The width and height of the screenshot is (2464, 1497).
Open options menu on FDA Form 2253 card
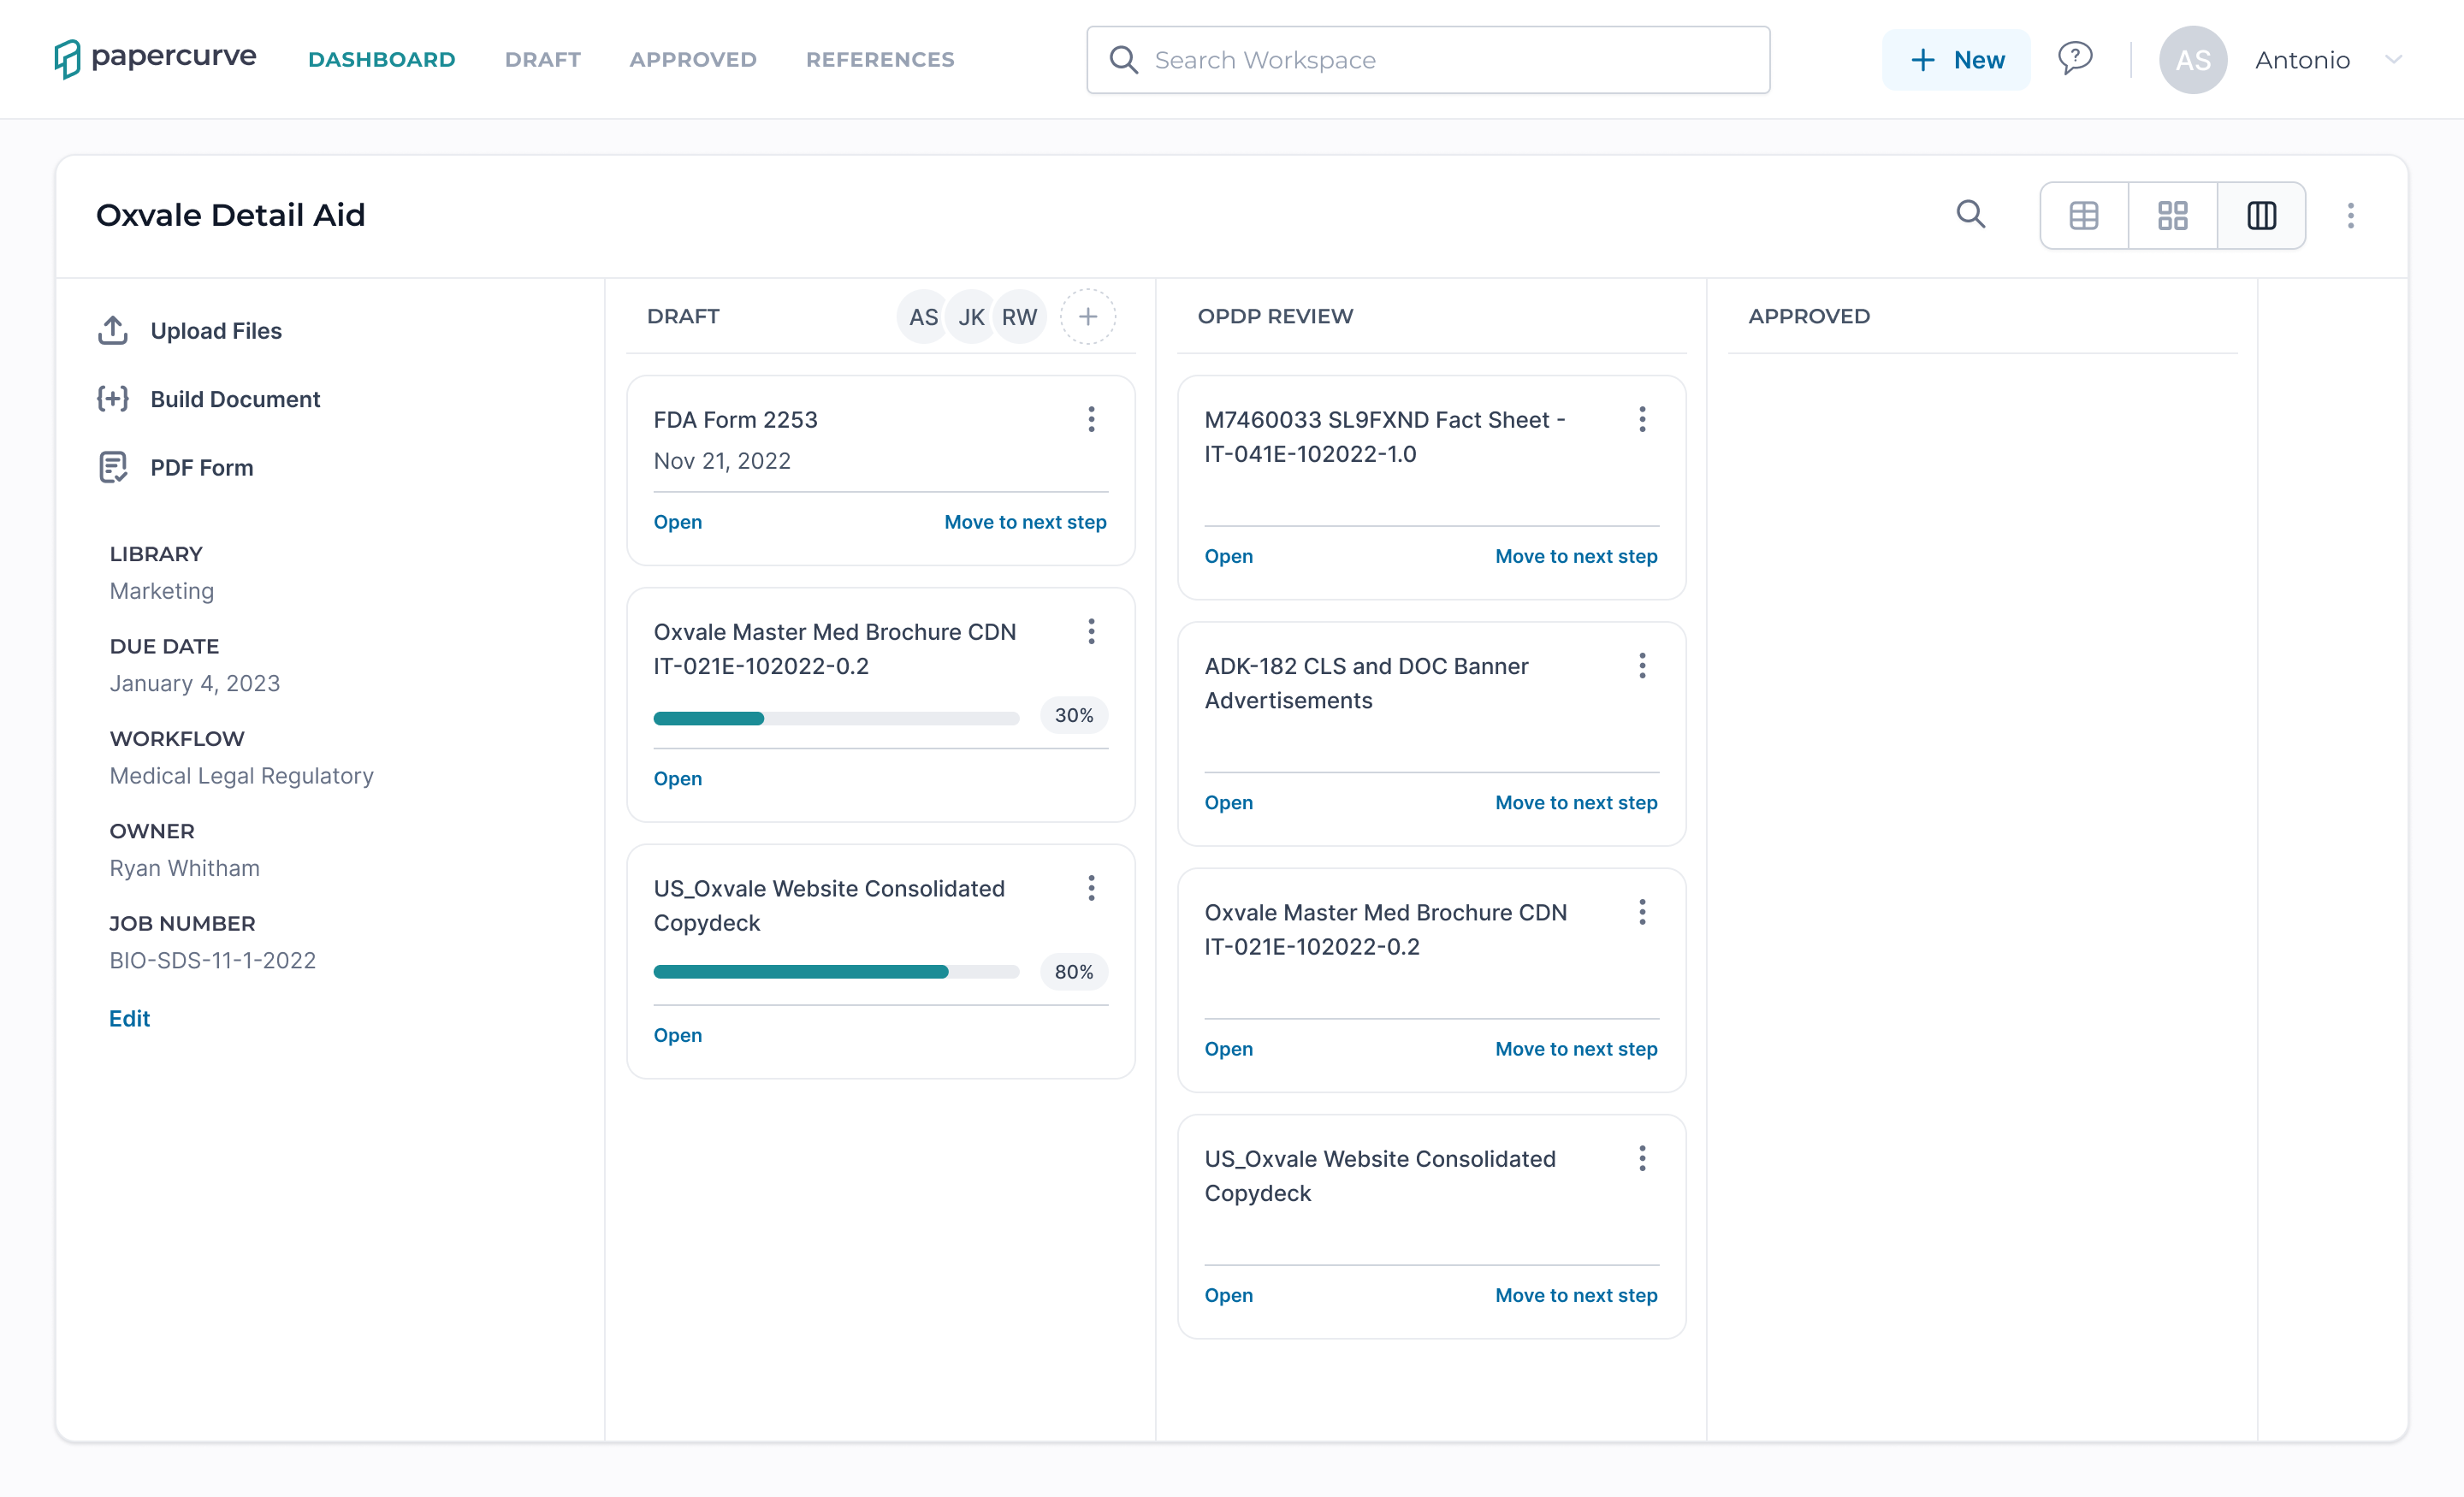point(1091,419)
